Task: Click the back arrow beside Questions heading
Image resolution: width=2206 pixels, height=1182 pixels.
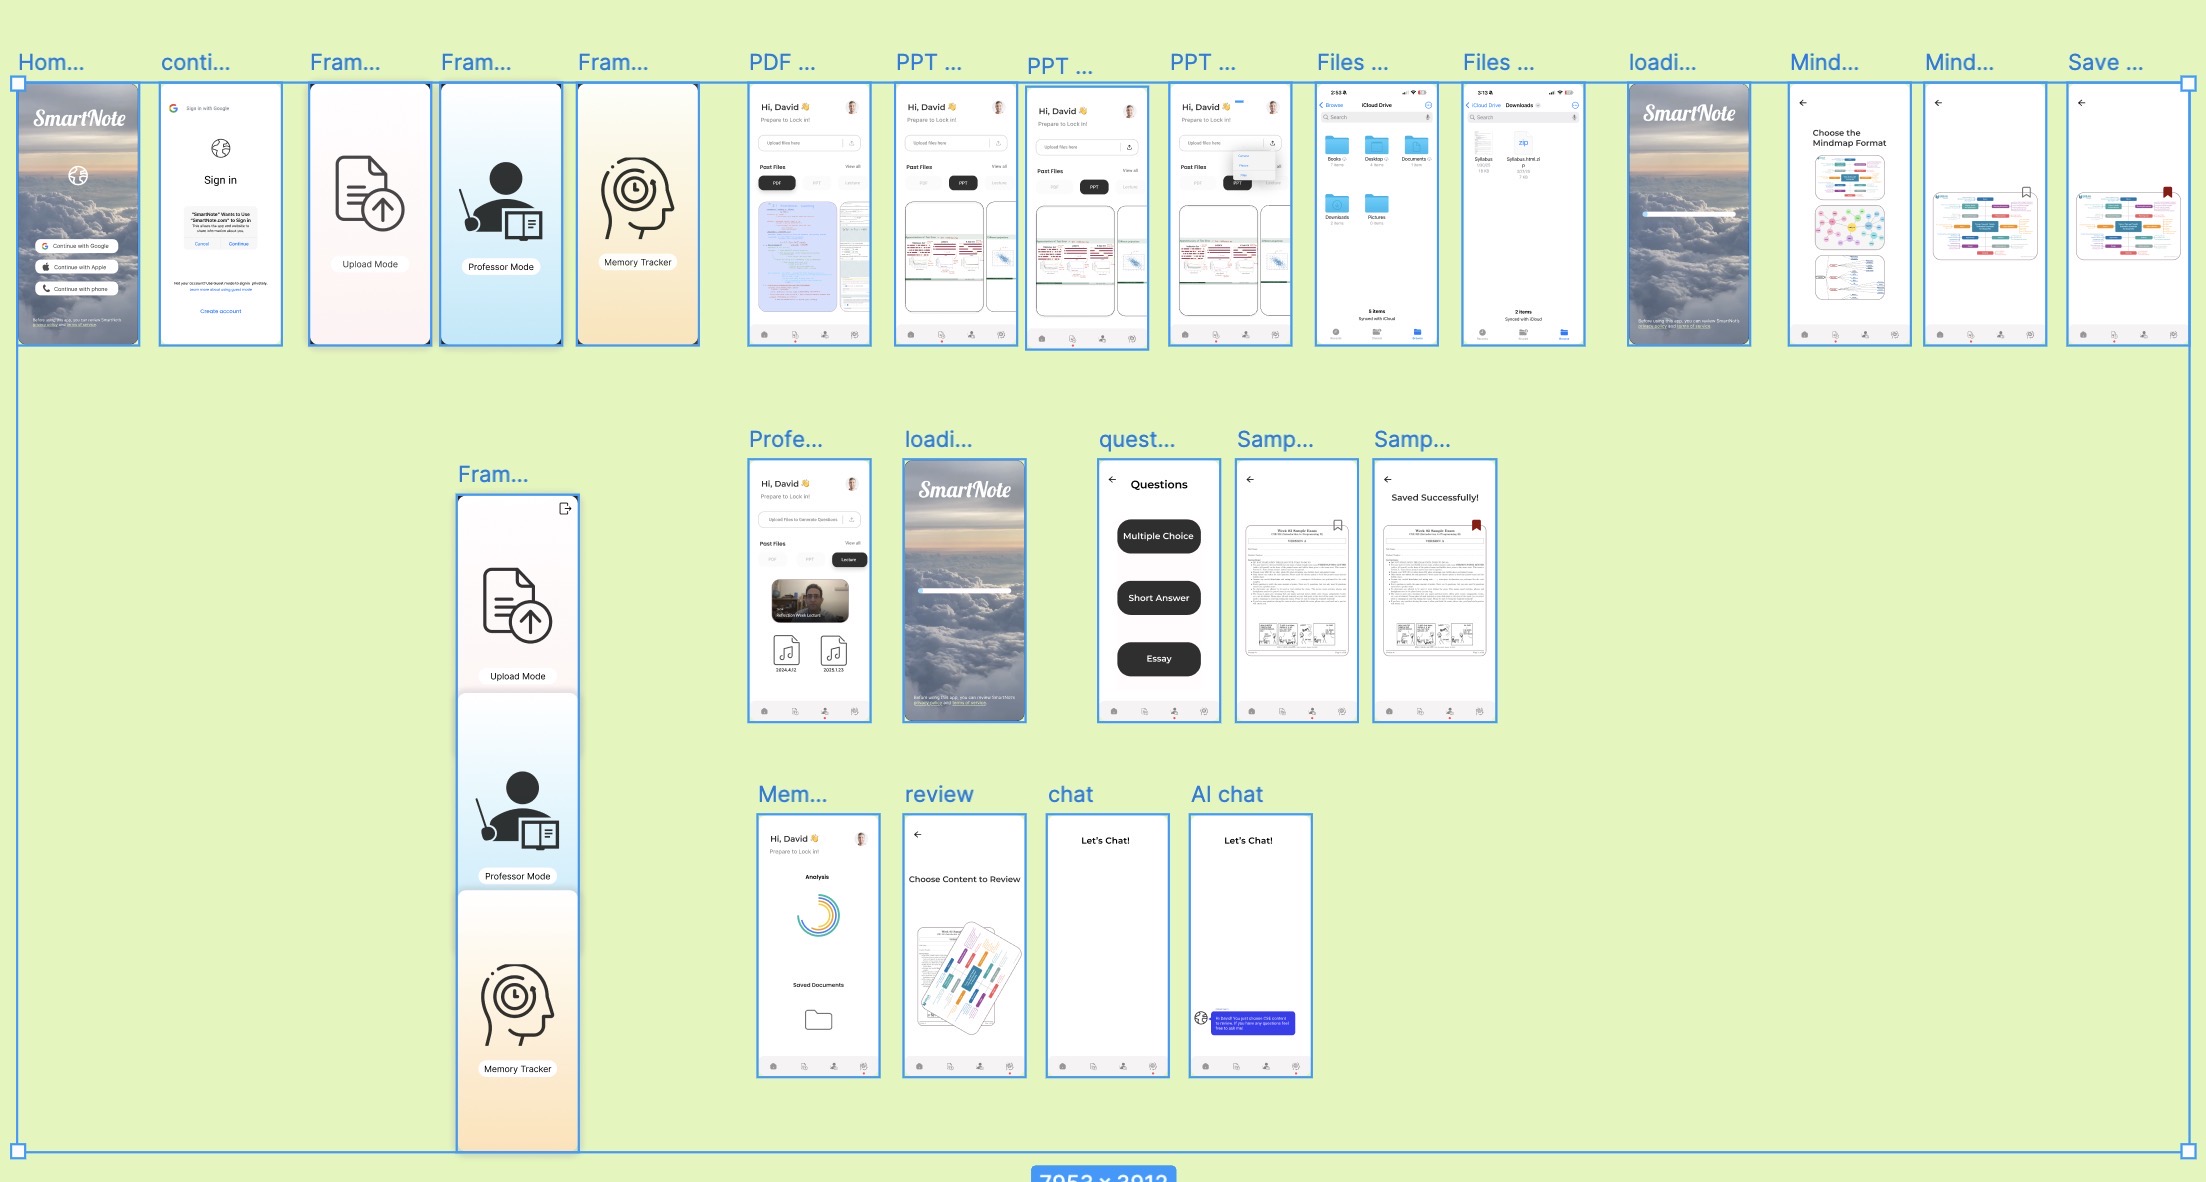Action: tap(1112, 480)
